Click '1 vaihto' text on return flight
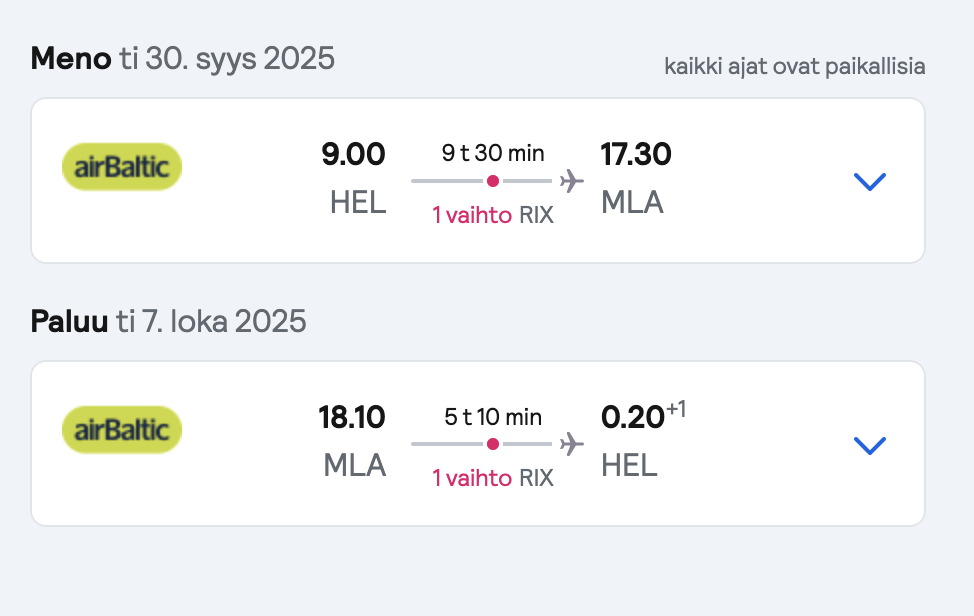Screen dimensions: 974x616 click(472, 478)
